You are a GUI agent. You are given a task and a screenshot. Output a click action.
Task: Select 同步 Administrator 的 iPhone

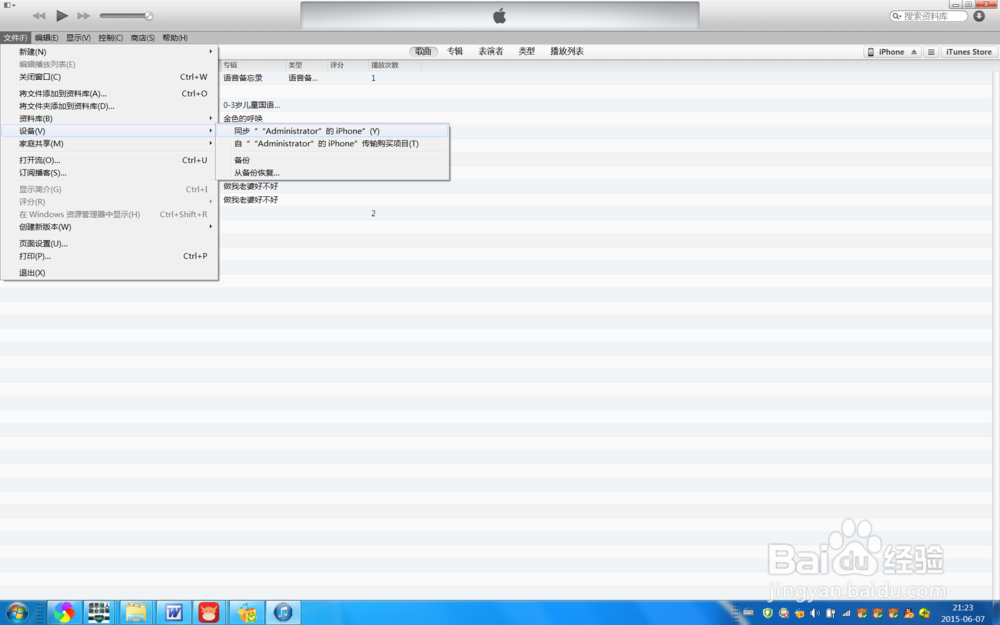point(332,131)
